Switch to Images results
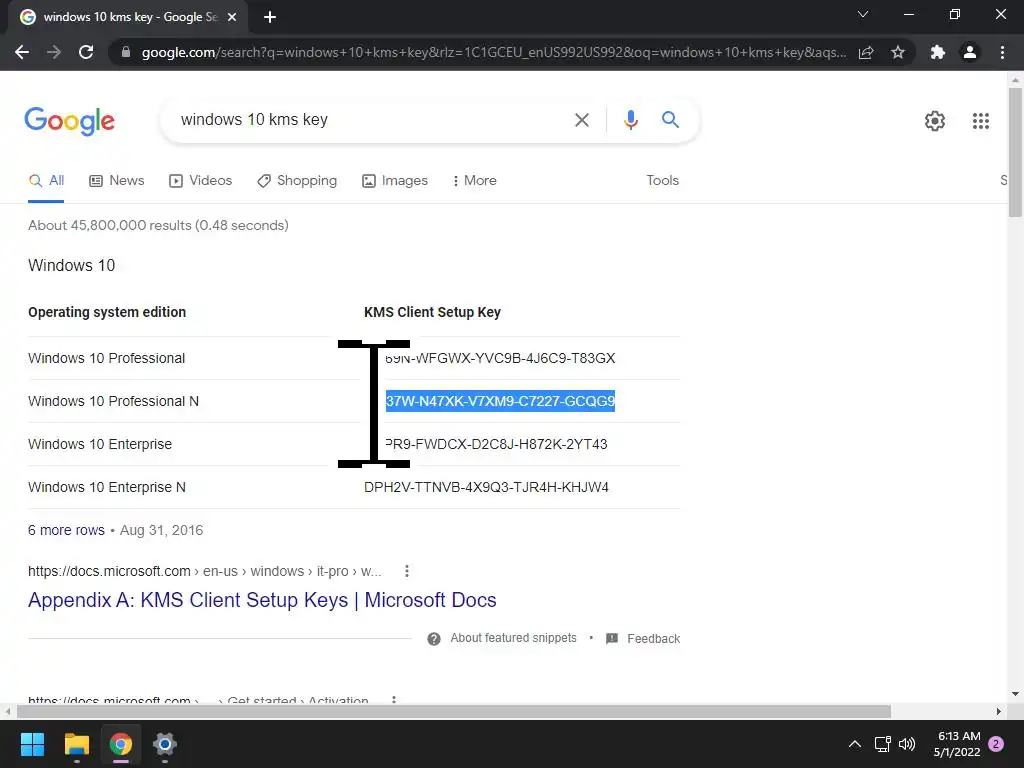The image size is (1024, 768). (394, 181)
